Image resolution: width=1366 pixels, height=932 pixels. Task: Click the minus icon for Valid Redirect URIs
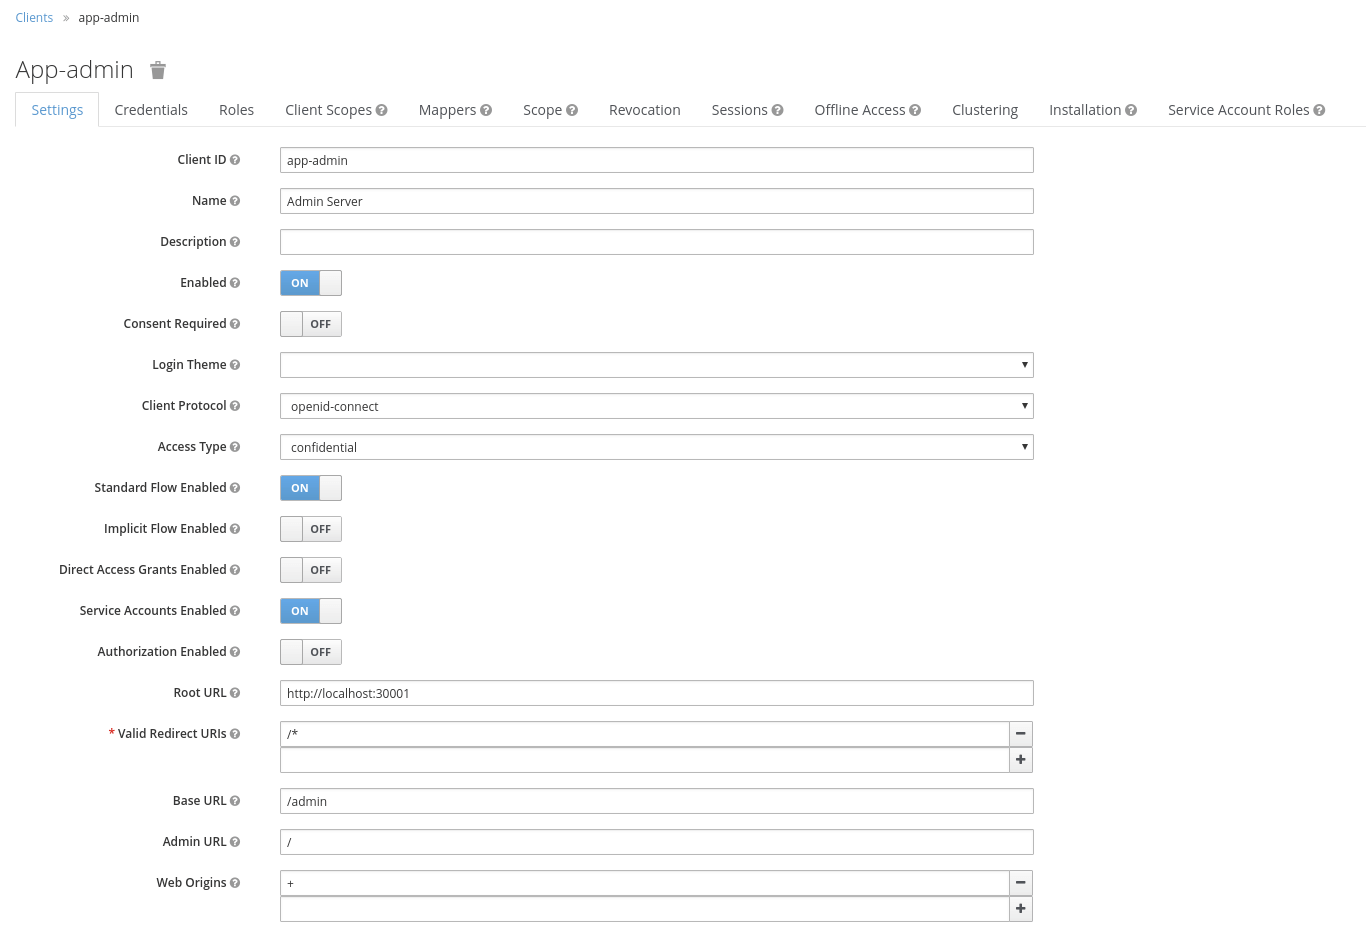pyautogui.click(x=1020, y=734)
